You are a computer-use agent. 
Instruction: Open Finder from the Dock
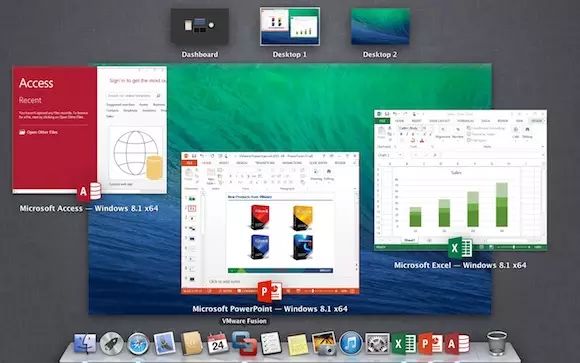85,343
